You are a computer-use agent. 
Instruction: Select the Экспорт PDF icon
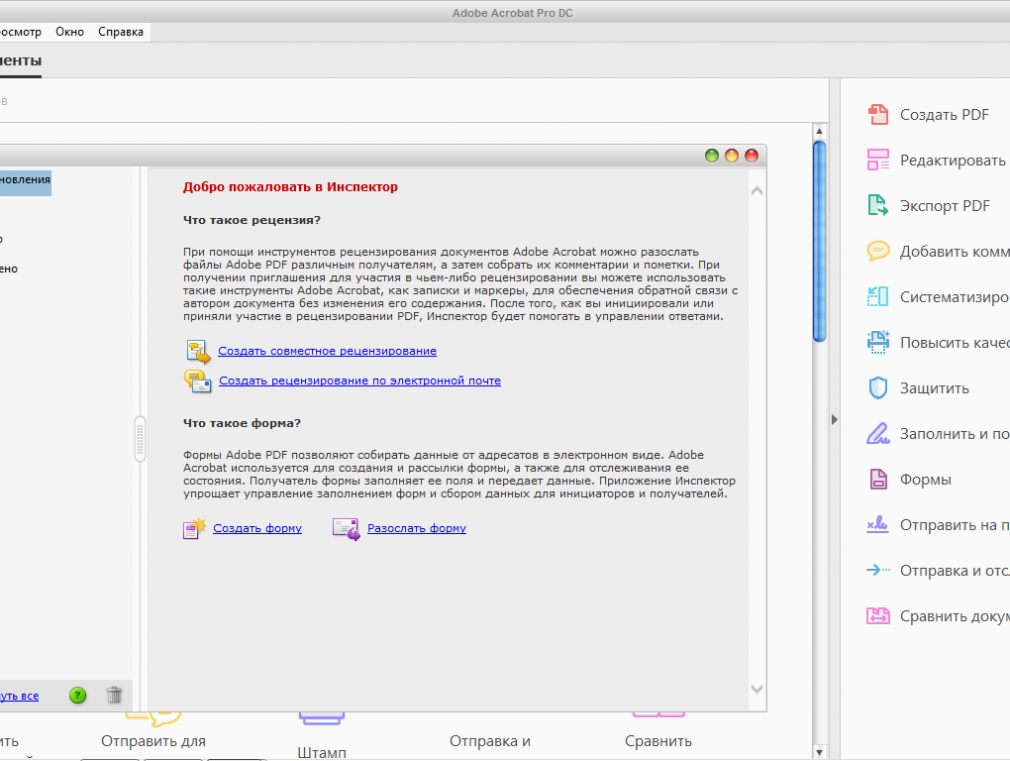coord(878,206)
